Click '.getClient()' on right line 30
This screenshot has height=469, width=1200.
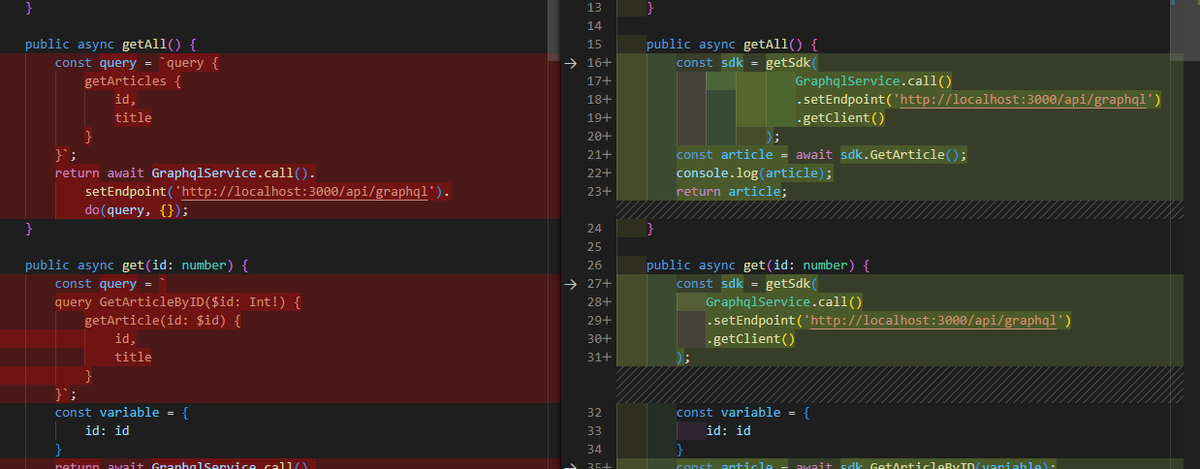coord(751,339)
